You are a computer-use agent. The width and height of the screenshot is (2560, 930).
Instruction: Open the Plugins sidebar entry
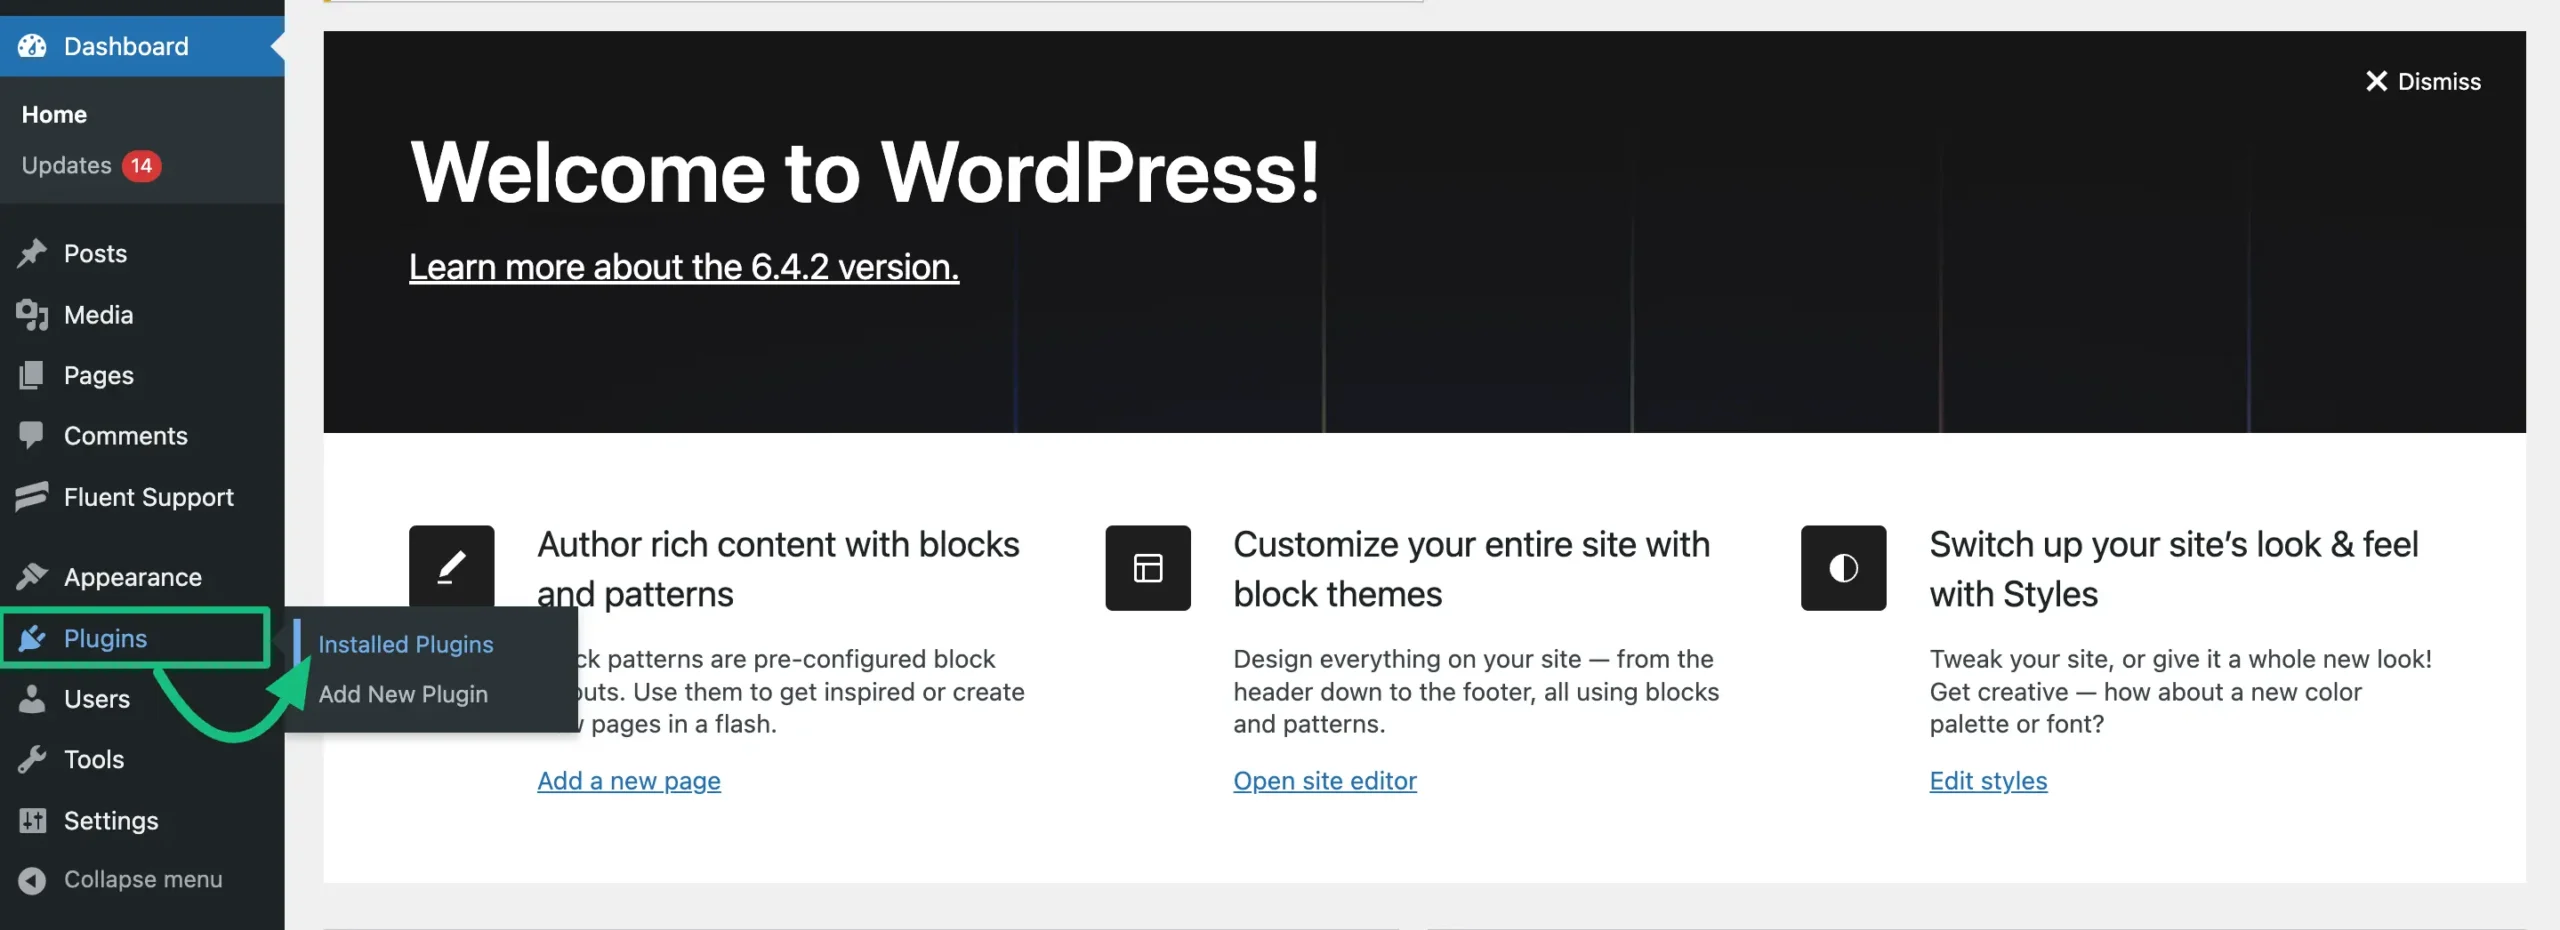point(105,638)
